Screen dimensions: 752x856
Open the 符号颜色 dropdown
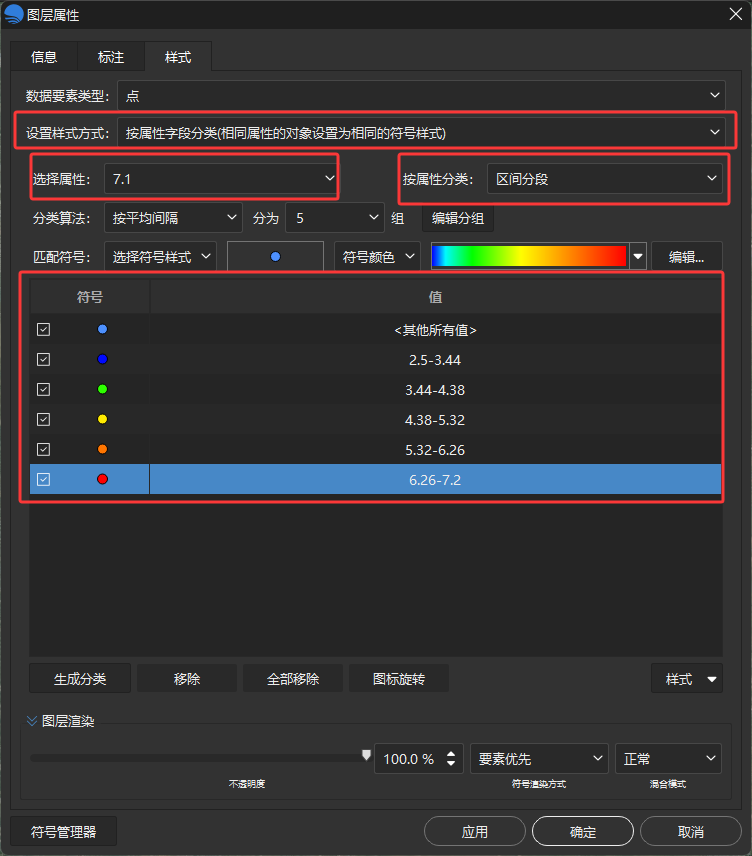pyautogui.click(x=377, y=257)
